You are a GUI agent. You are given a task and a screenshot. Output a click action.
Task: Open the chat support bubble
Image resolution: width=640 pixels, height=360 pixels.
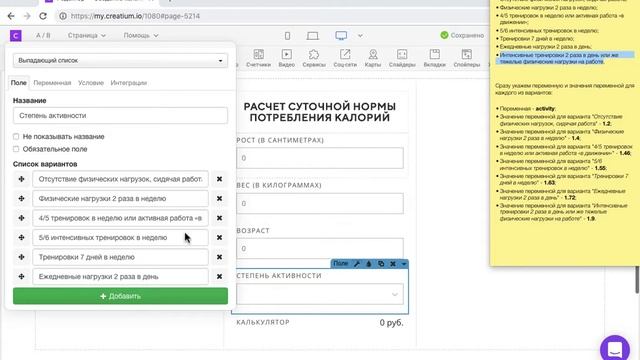[615, 348]
